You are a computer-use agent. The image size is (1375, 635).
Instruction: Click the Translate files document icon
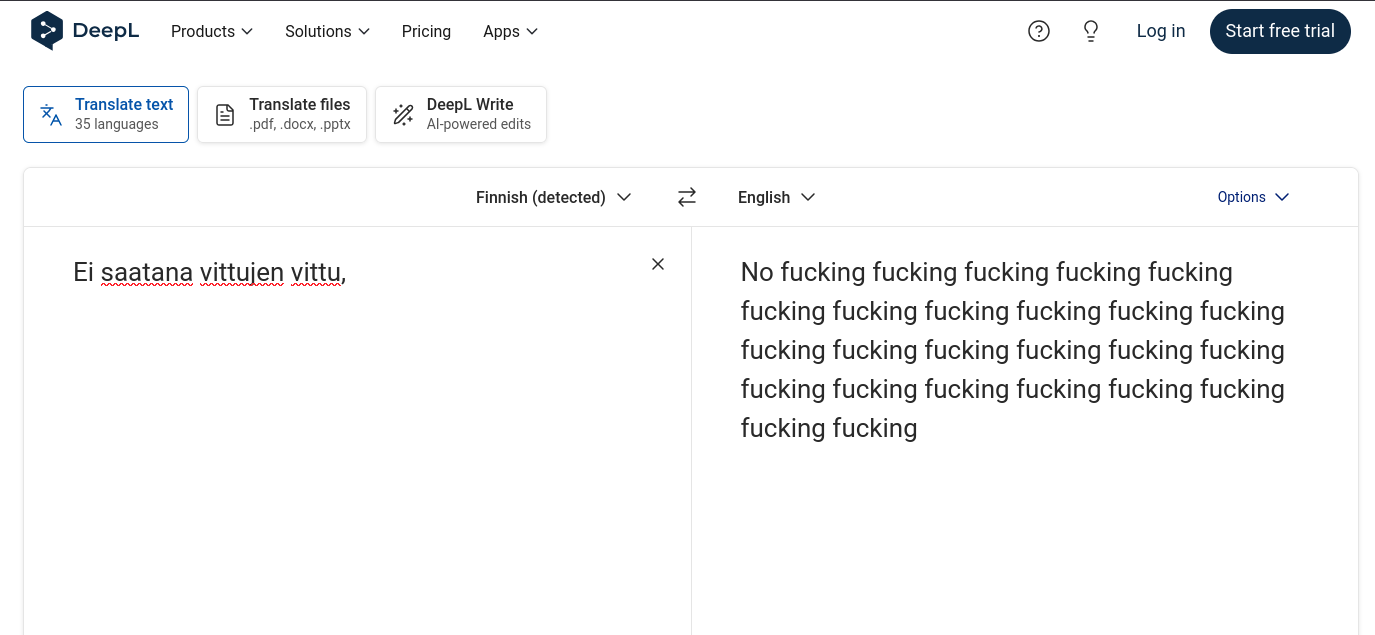[x=226, y=115]
